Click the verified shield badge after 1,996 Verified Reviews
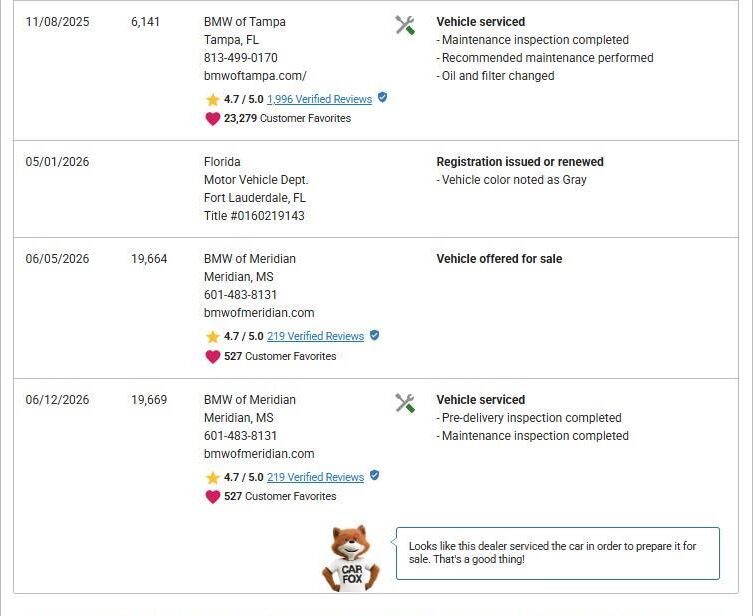This screenshot has width=753, height=616. [382, 97]
